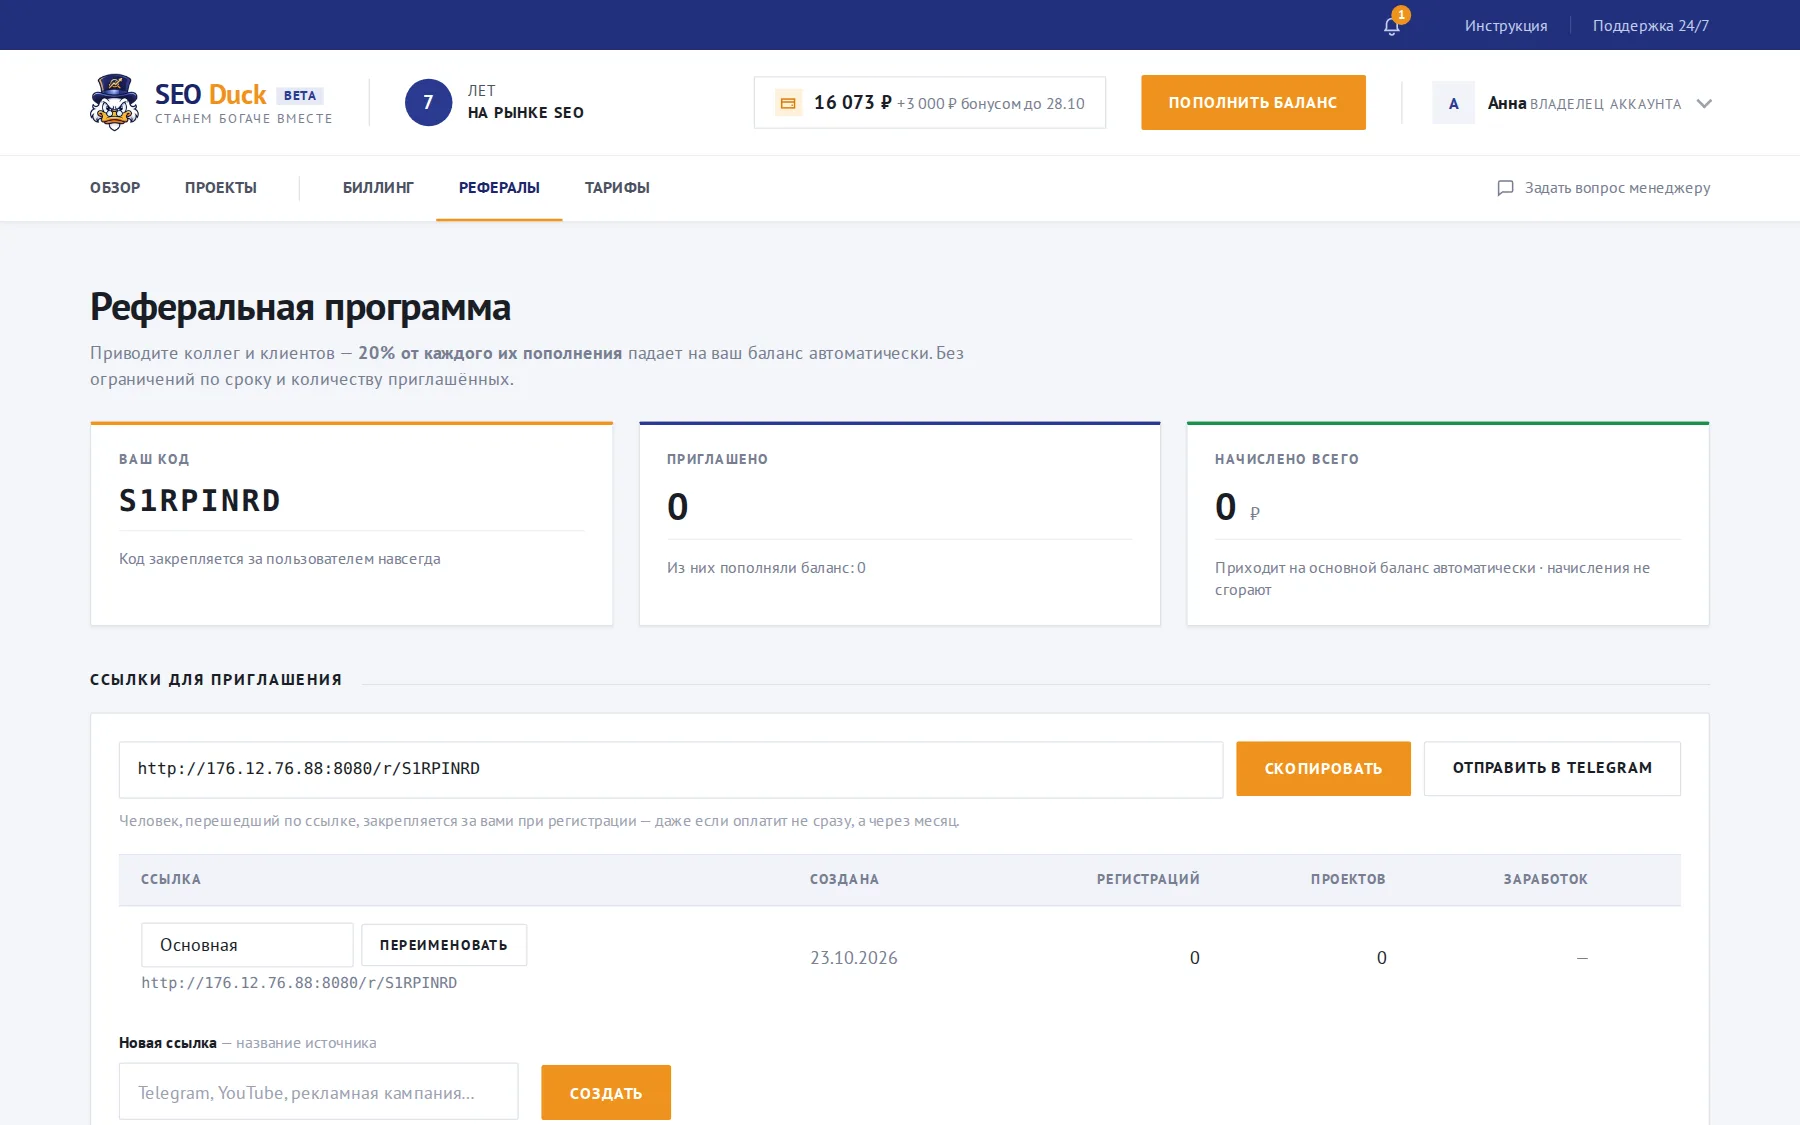The height and width of the screenshot is (1125, 1800).
Task: Click the BETA badge next to logo
Action: tap(300, 95)
